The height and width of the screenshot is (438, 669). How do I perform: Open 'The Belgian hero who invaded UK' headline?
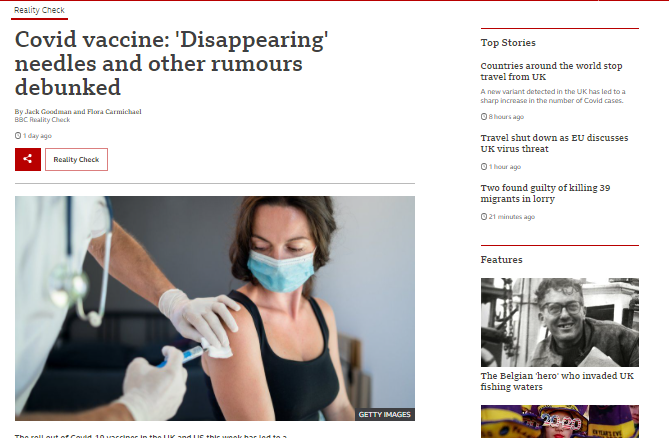point(557,381)
